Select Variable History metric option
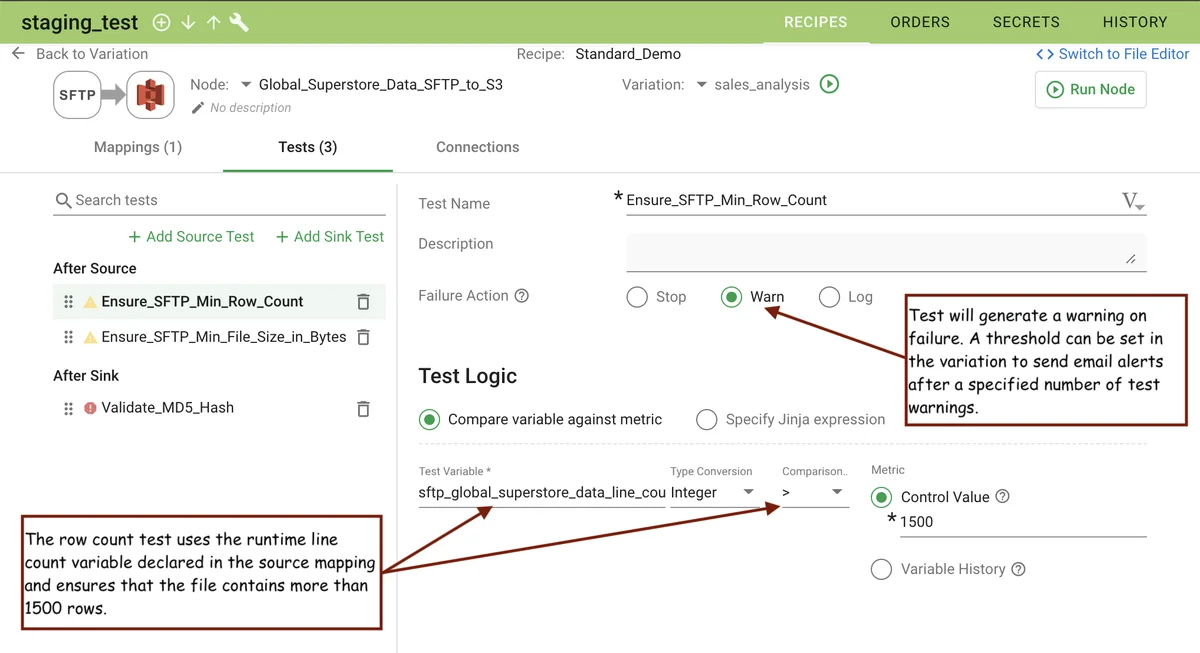1200x653 pixels. 881,569
